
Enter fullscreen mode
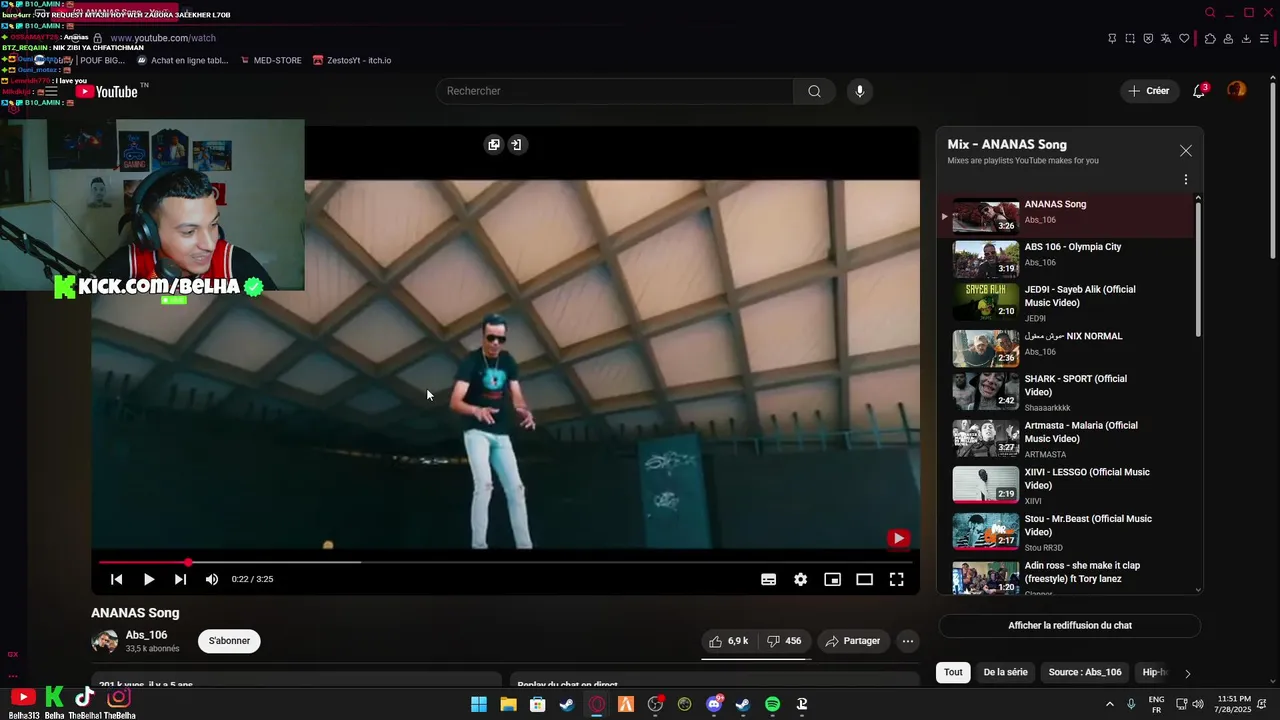tap(896, 579)
